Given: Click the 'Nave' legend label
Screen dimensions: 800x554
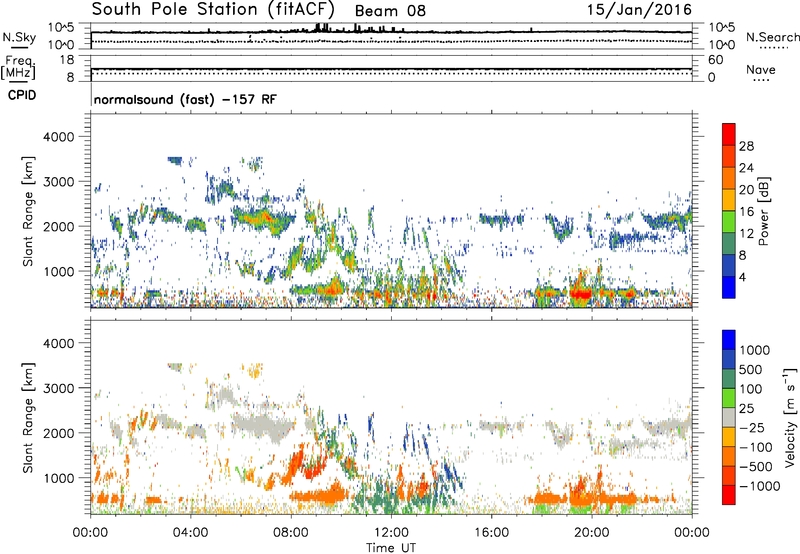Looking at the screenshot, I should tap(761, 69).
